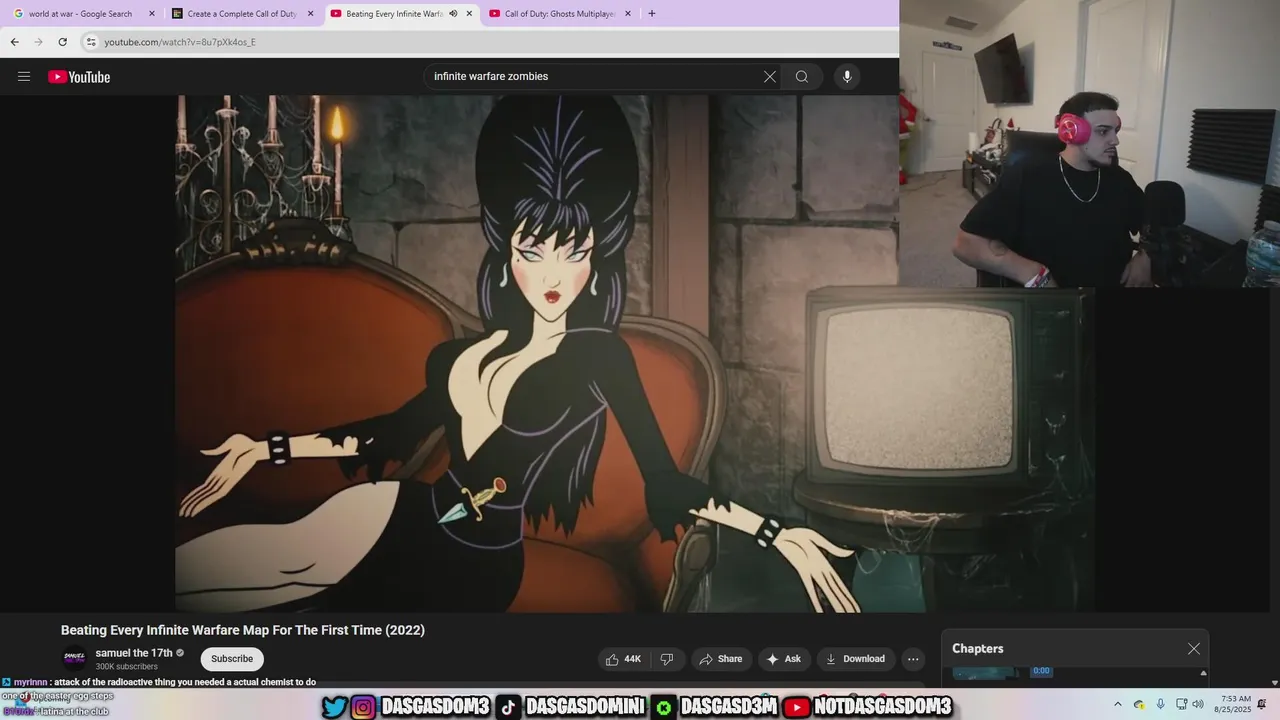The image size is (1280, 720).
Task: Open the YouTube hamburger guide menu
Action: 24,77
